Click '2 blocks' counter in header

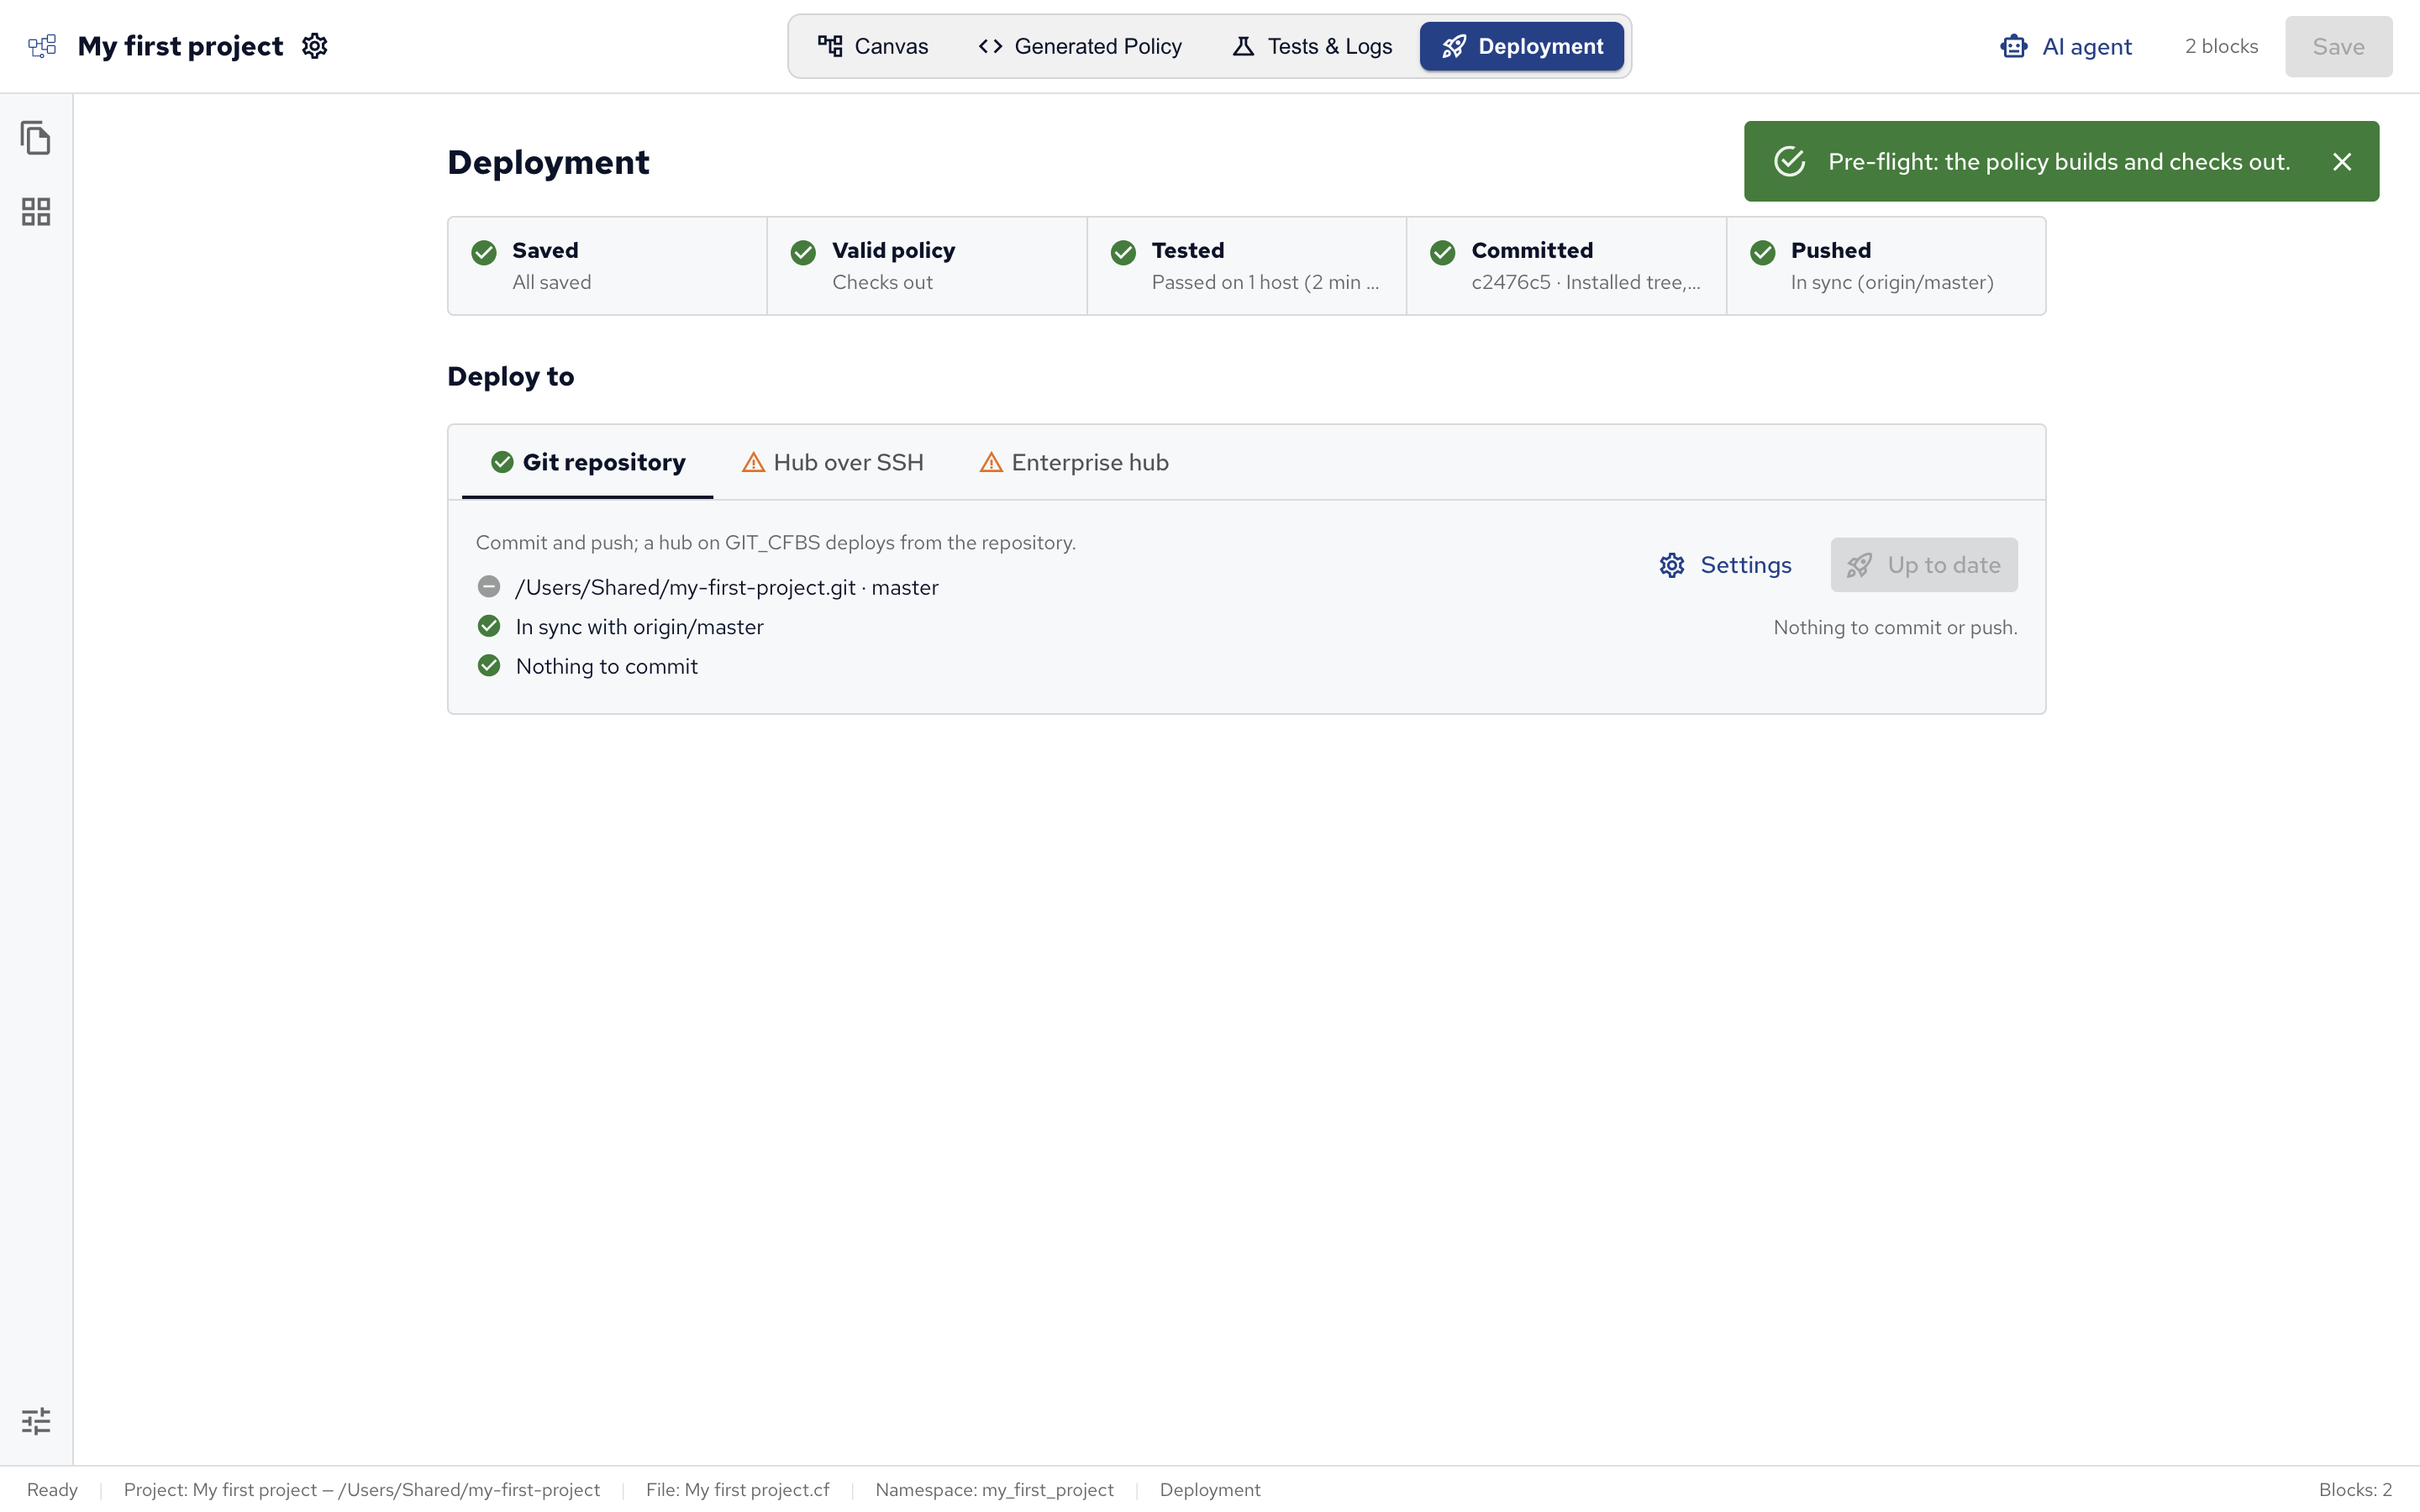[x=2221, y=46]
